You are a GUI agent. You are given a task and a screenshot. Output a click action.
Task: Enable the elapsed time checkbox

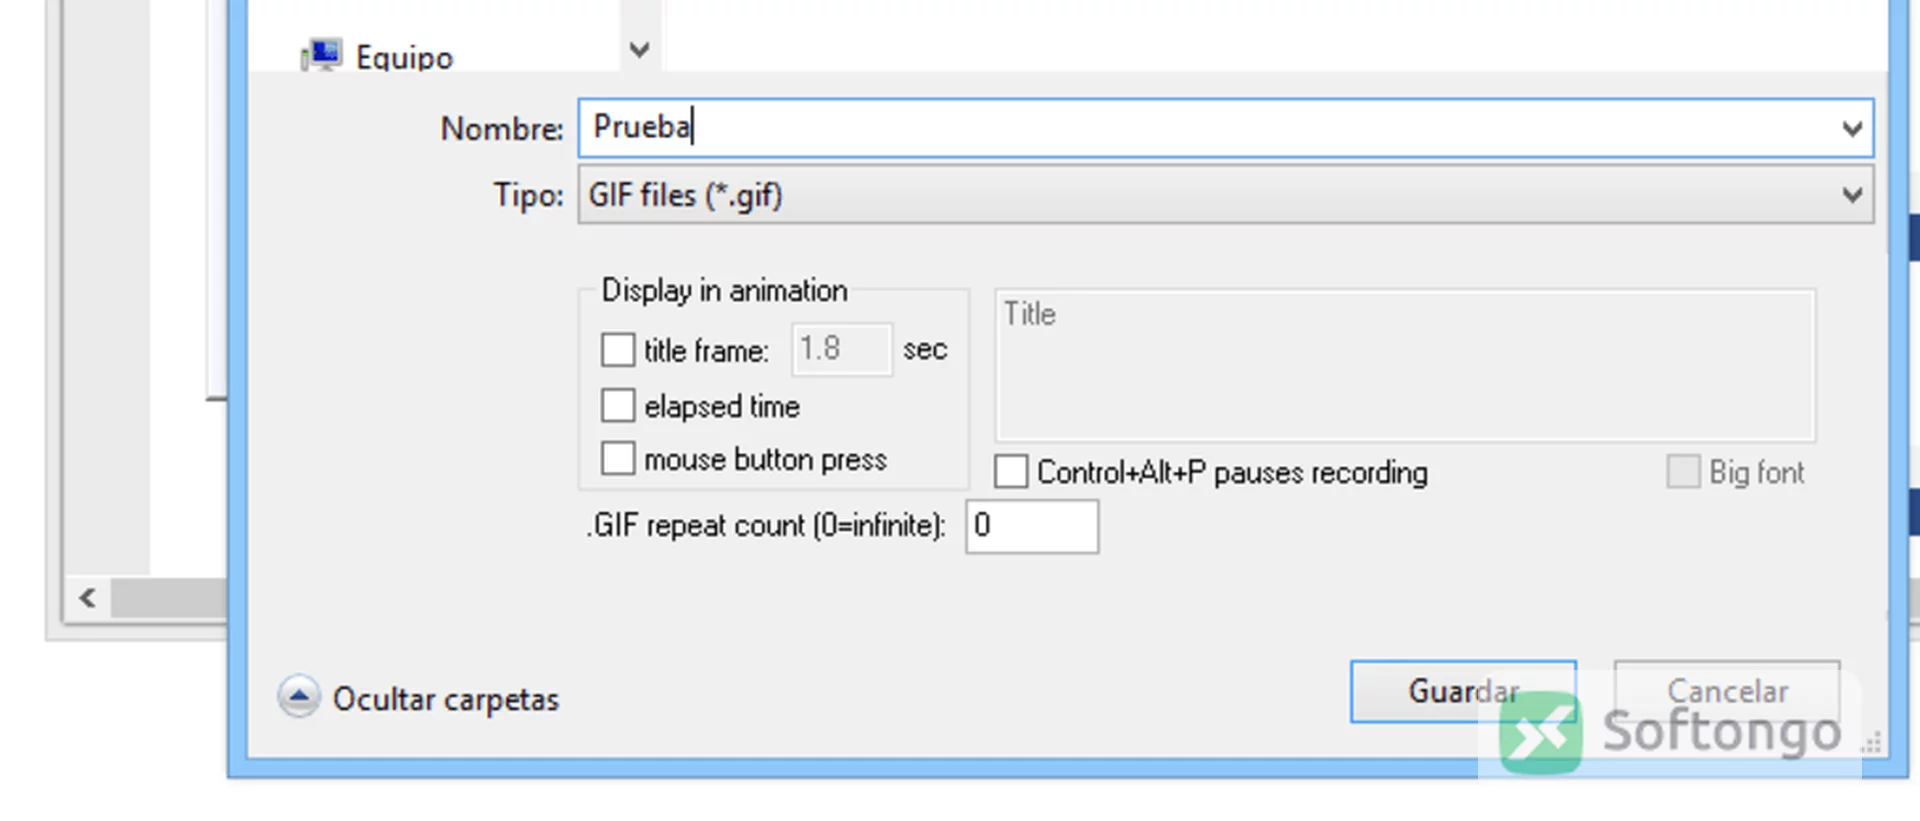pyautogui.click(x=618, y=406)
